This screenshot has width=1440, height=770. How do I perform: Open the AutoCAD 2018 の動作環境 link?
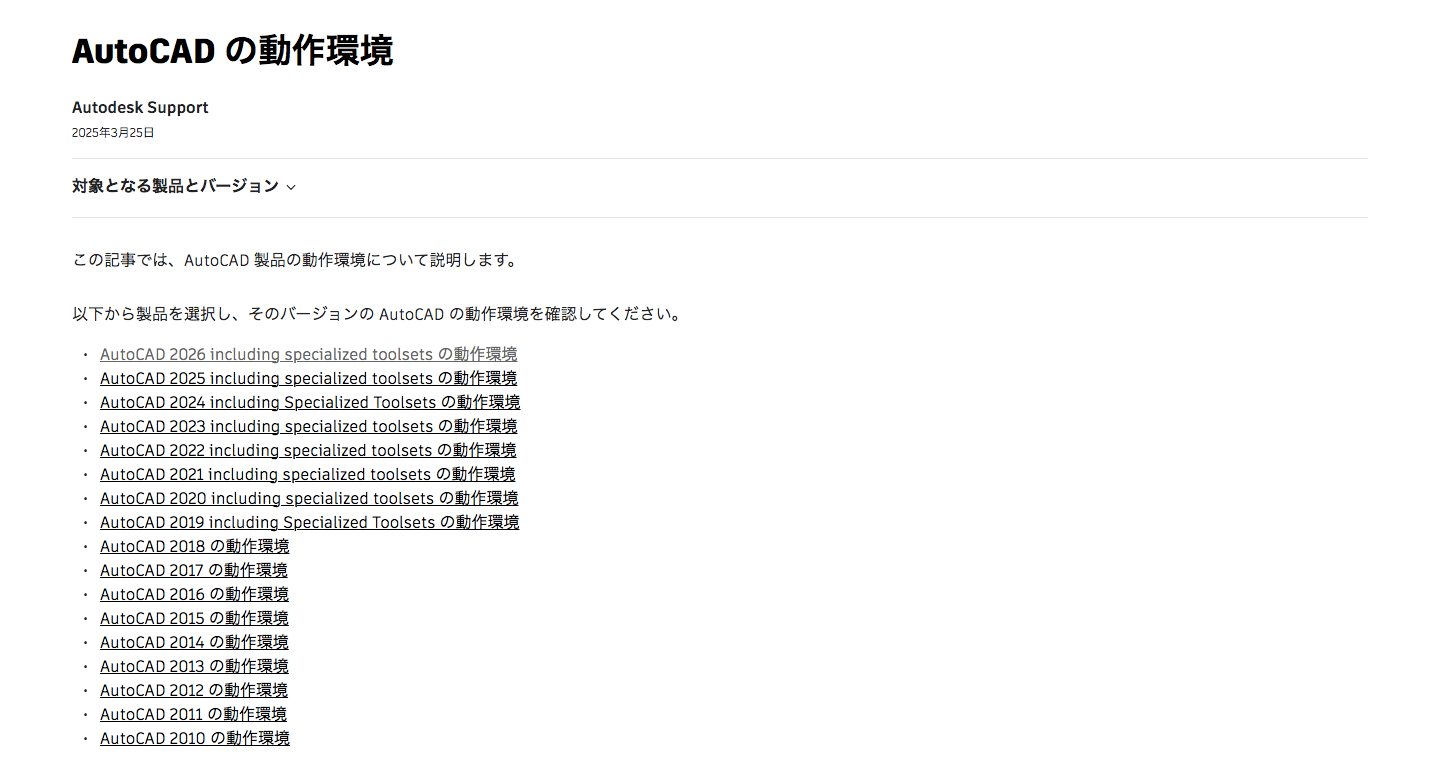[x=194, y=546]
